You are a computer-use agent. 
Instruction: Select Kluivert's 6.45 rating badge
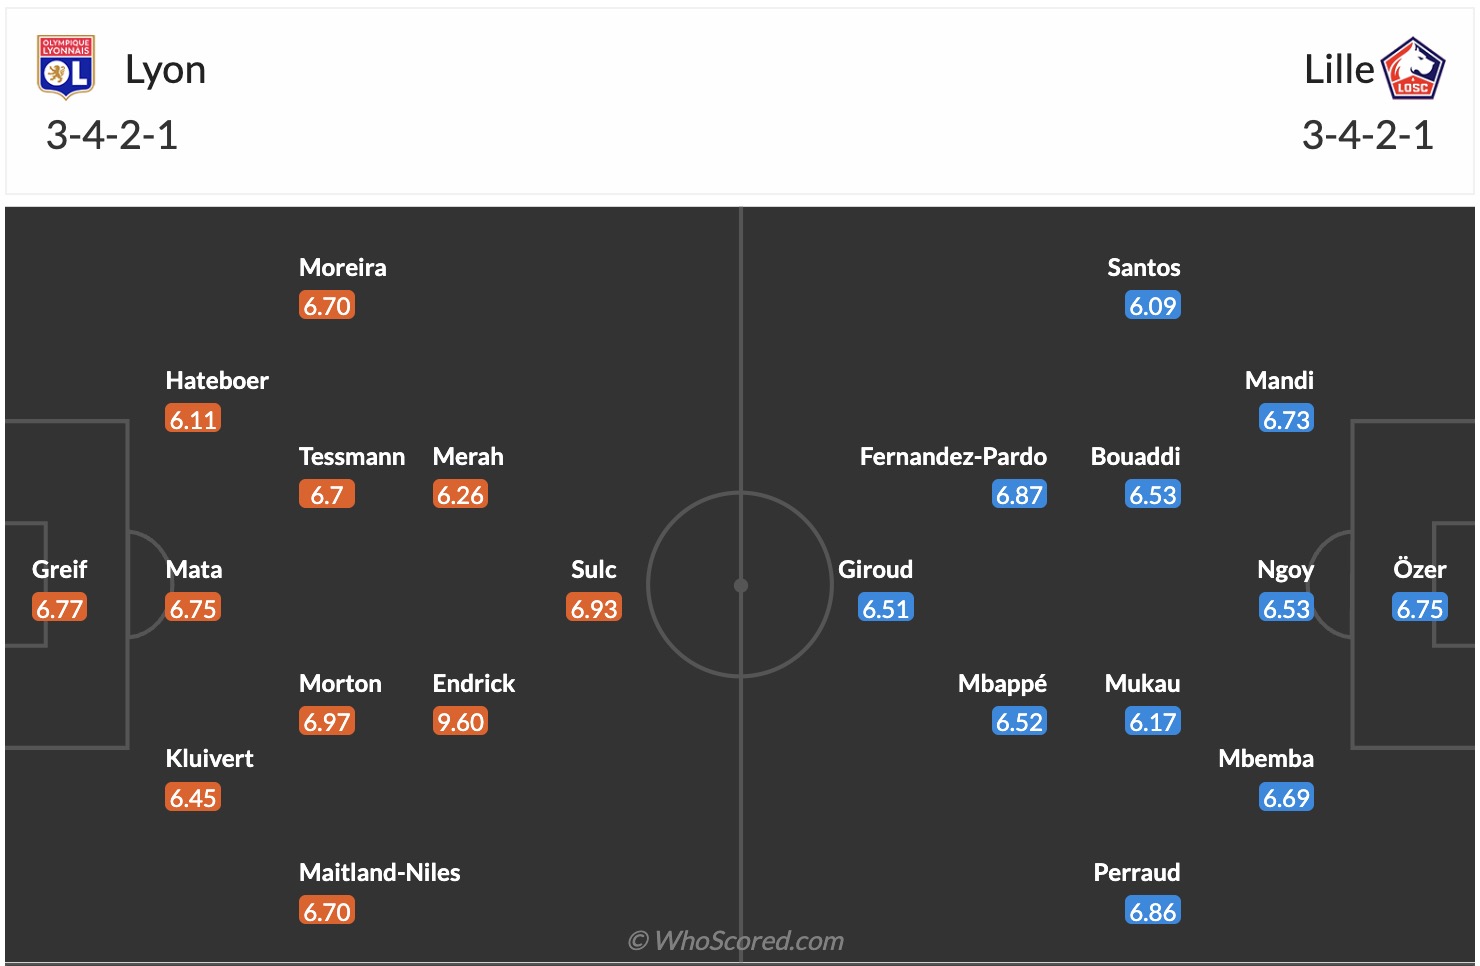click(x=193, y=798)
